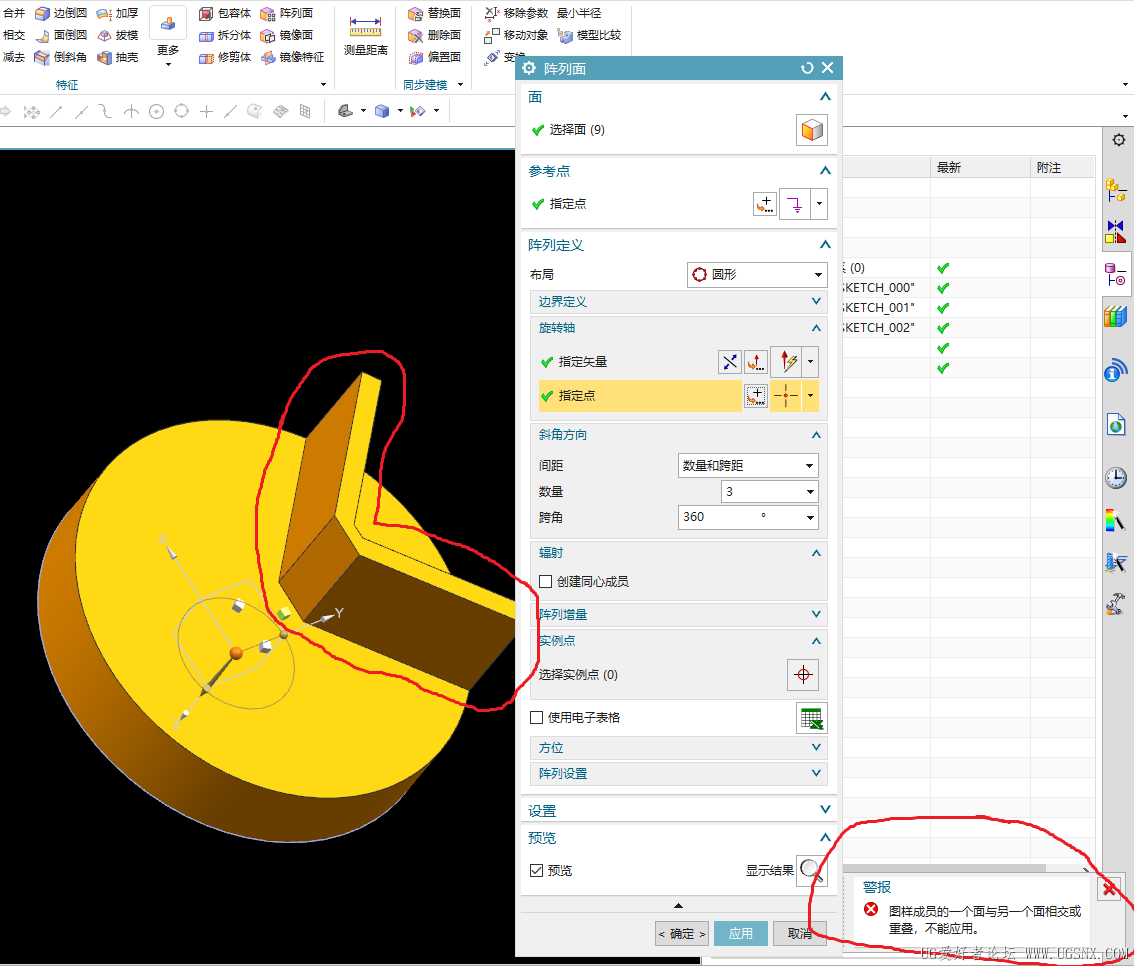This screenshot has height=966, width=1134.
Task: Expand the 设置 section
Action: point(678,811)
